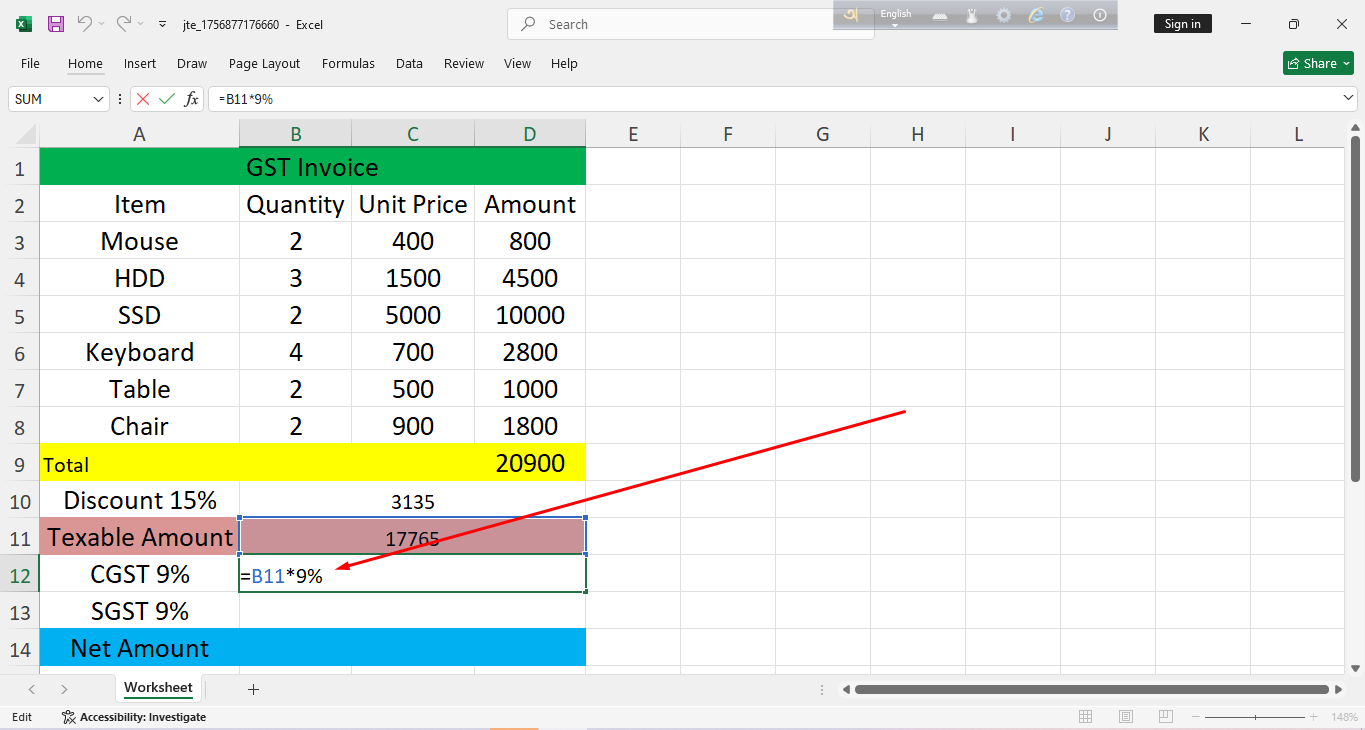Click the Save icon in title bar
Image resolution: width=1365 pixels, height=730 pixels.
coord(56,24)
